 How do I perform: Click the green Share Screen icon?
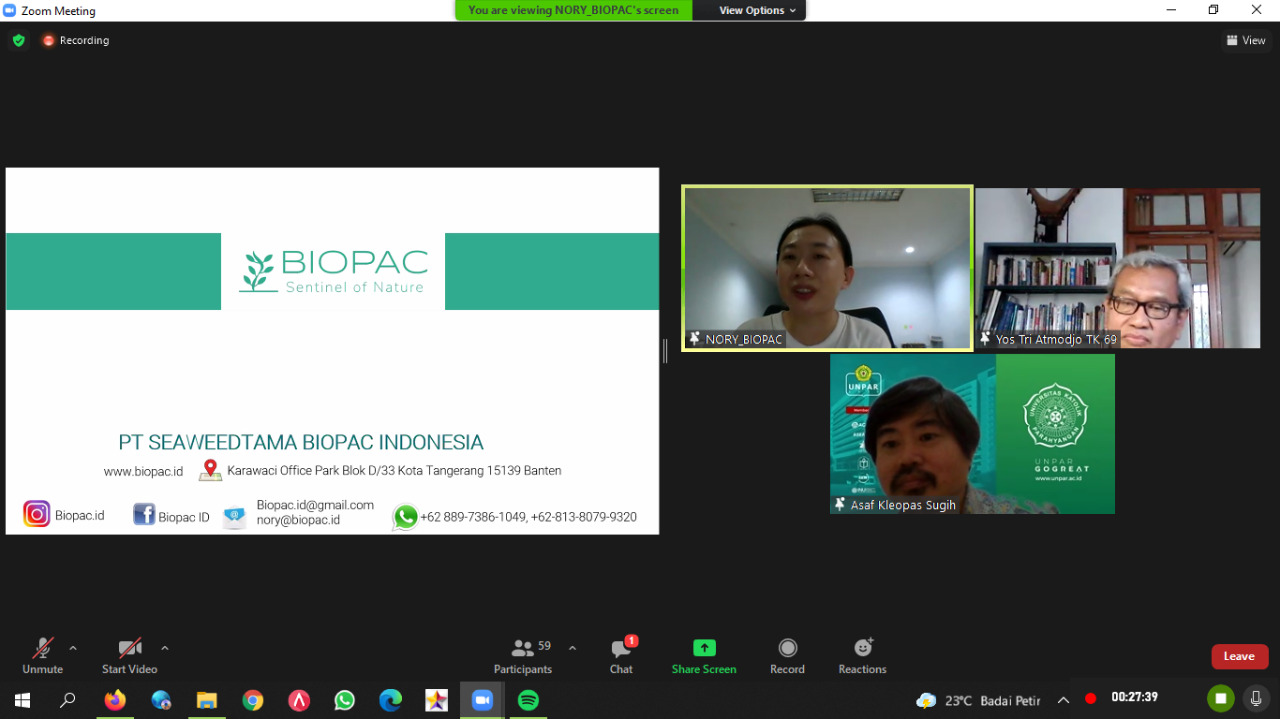pos(704,648)
